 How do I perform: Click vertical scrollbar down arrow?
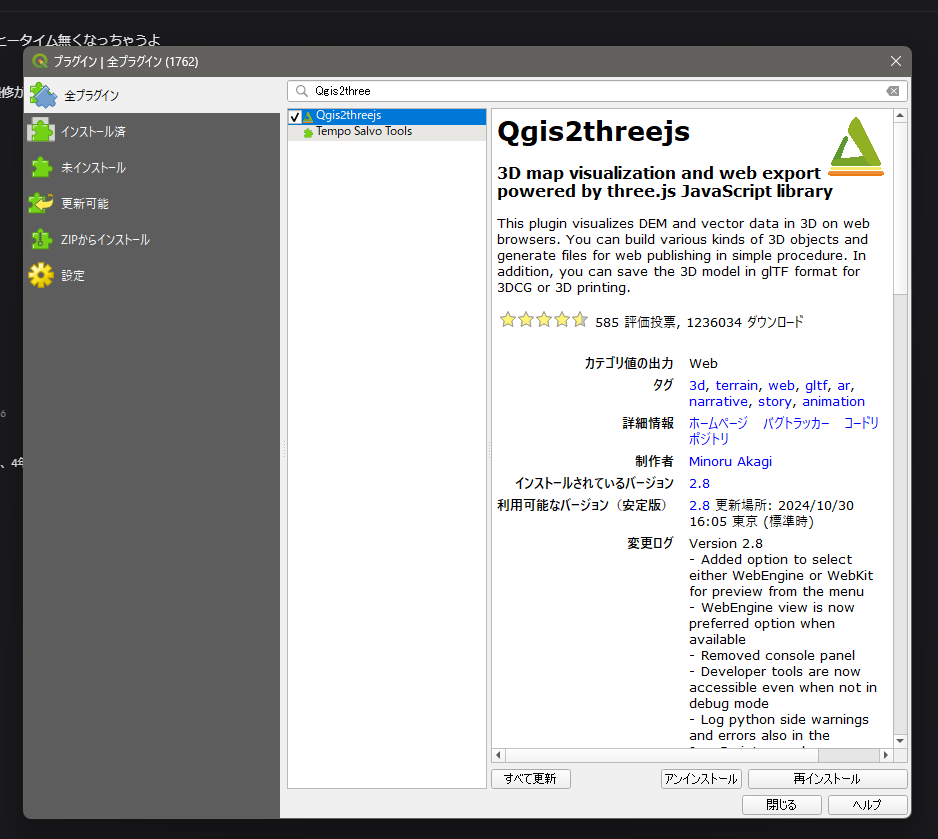900,740
